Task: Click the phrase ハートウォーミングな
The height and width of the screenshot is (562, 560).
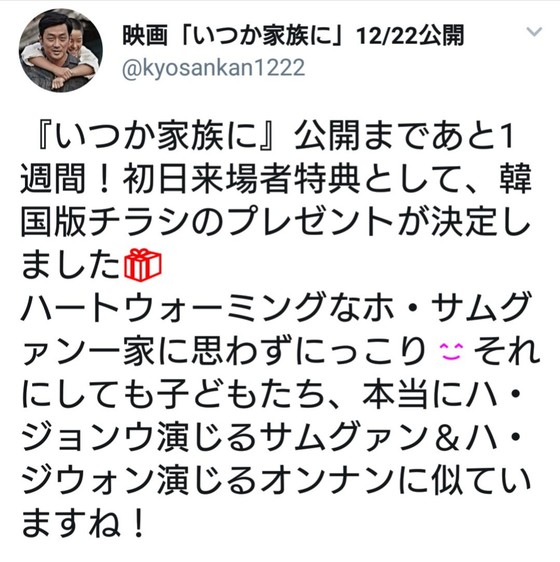Action: click(x=191, y=308)
